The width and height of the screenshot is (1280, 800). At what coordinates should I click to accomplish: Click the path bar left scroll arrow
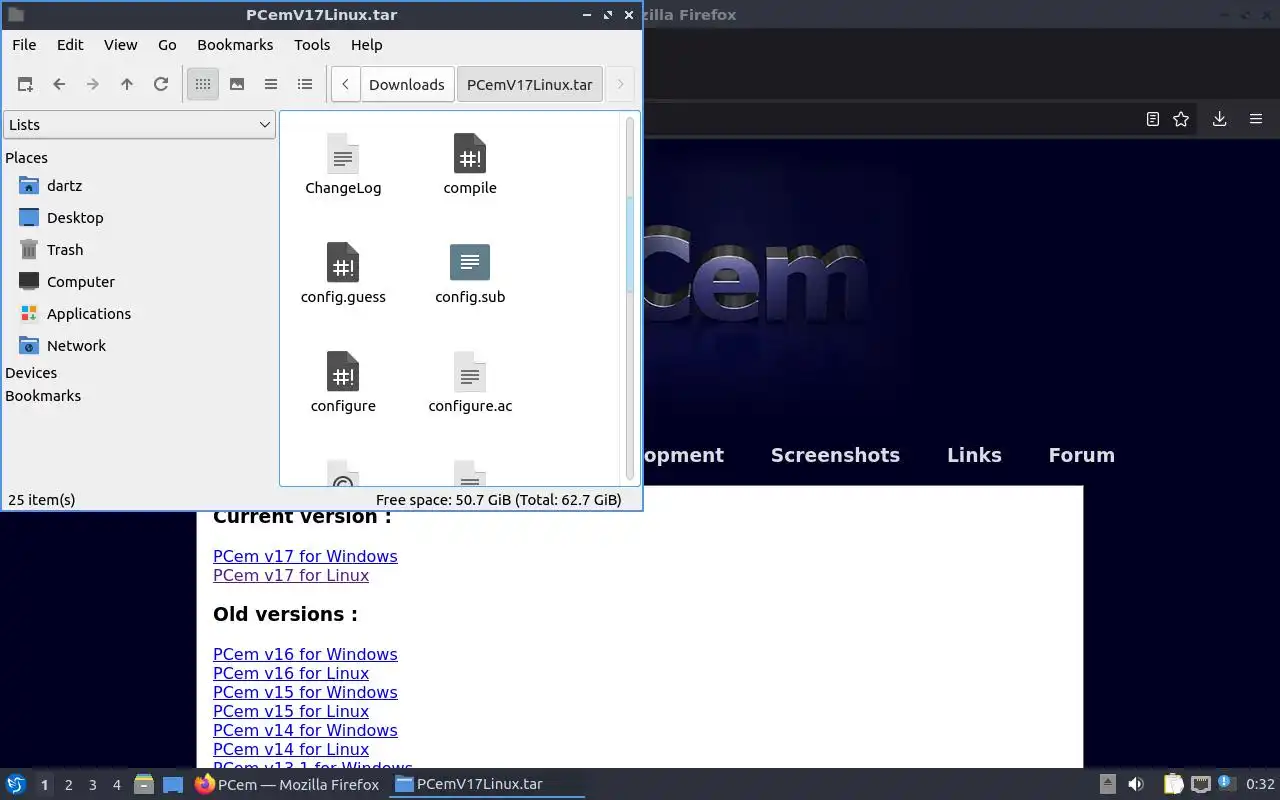click(345, 85)
